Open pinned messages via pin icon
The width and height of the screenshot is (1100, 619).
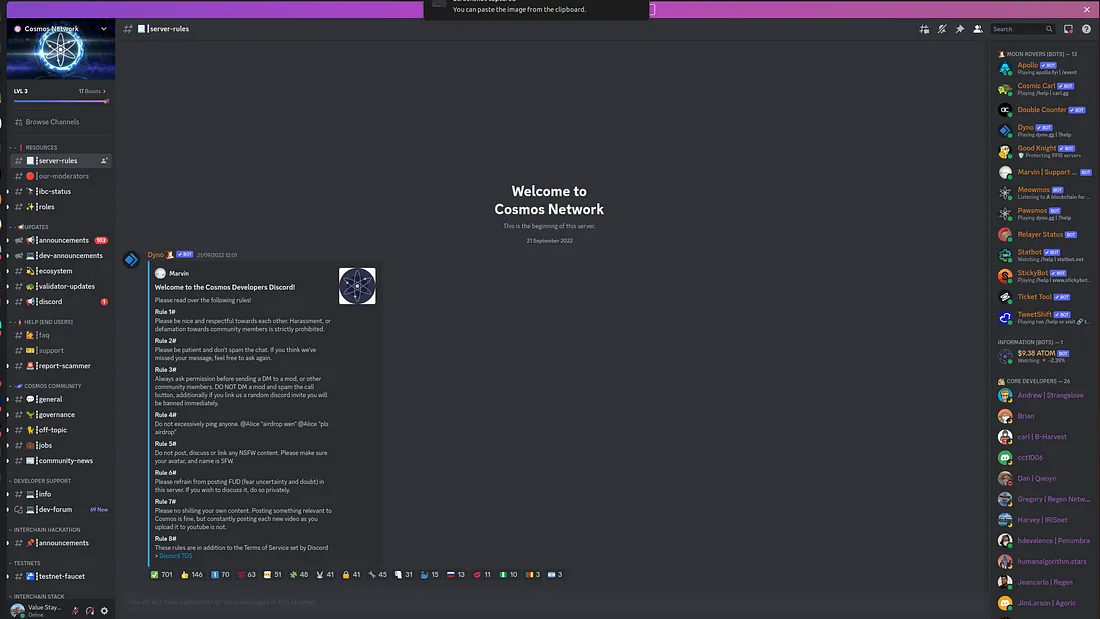point(959,29)
